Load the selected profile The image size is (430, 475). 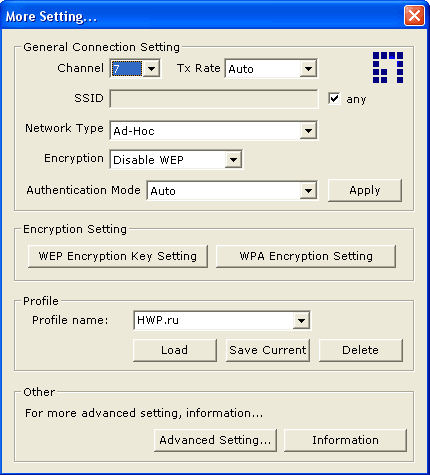click(175, 350)
